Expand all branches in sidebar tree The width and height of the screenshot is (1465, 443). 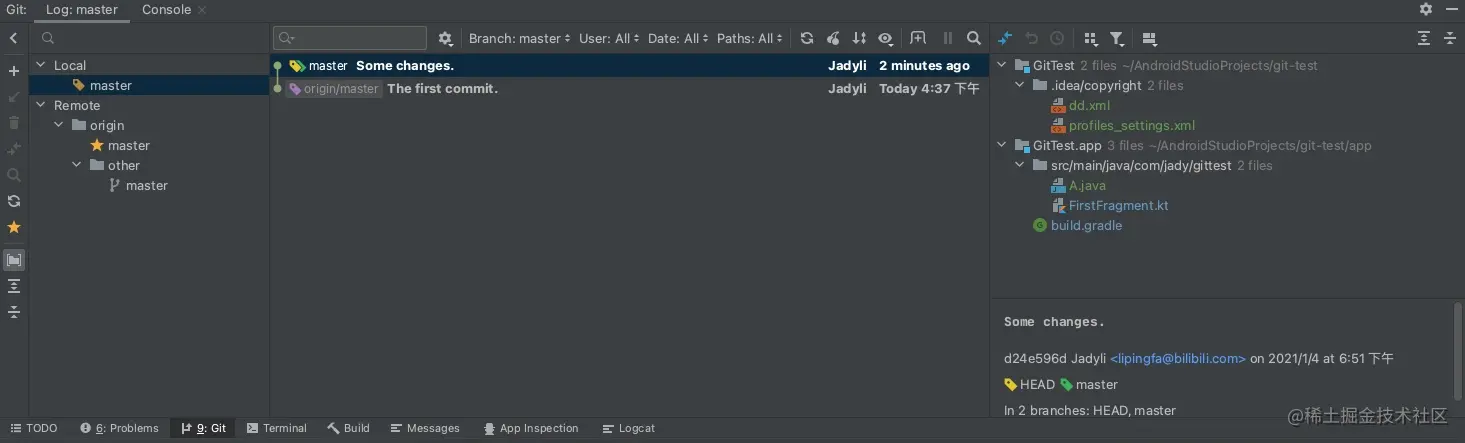click(14, 286)
